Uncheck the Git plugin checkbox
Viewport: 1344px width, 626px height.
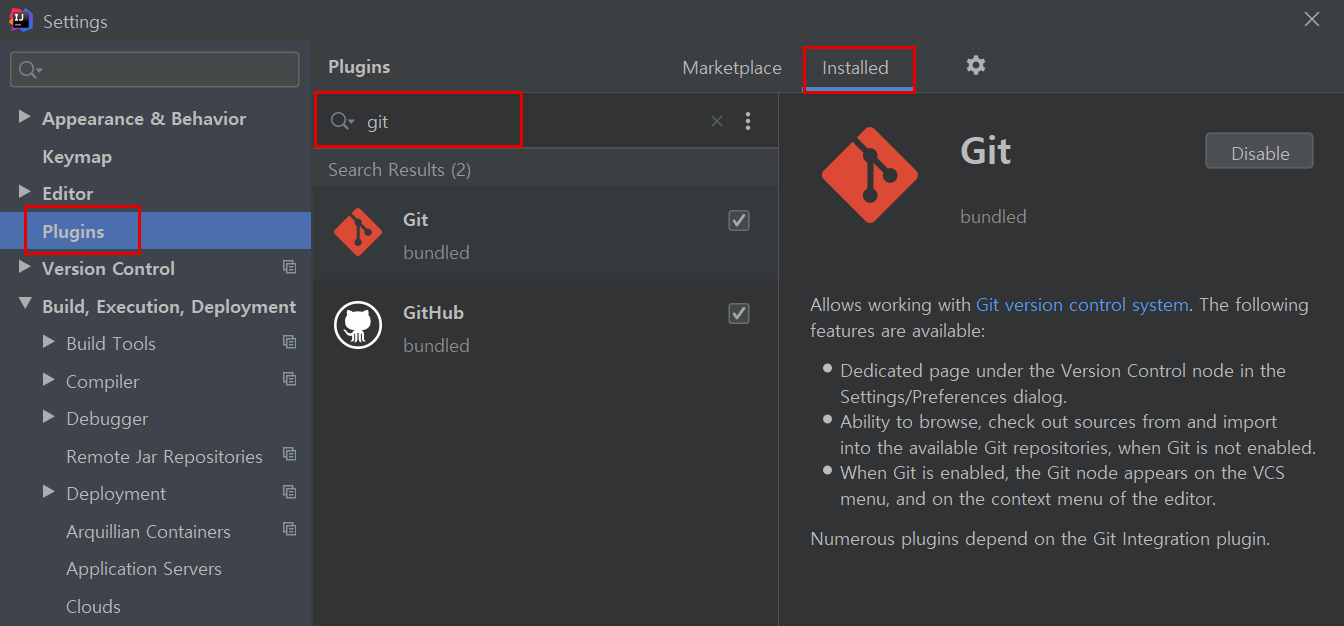point(739,220)
